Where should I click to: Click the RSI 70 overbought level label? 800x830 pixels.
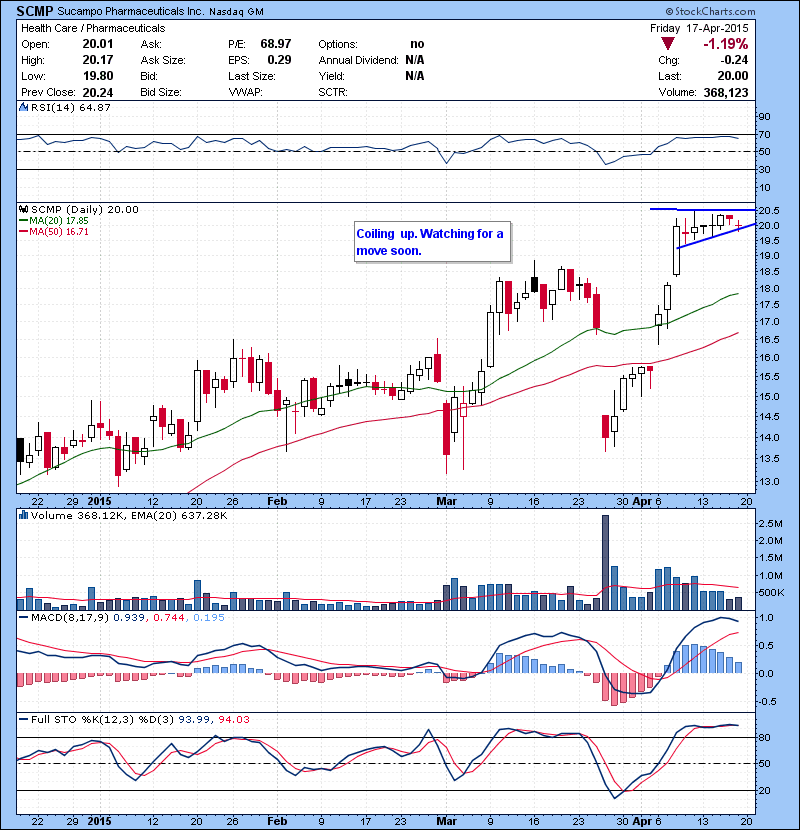[x=765, y=134]
